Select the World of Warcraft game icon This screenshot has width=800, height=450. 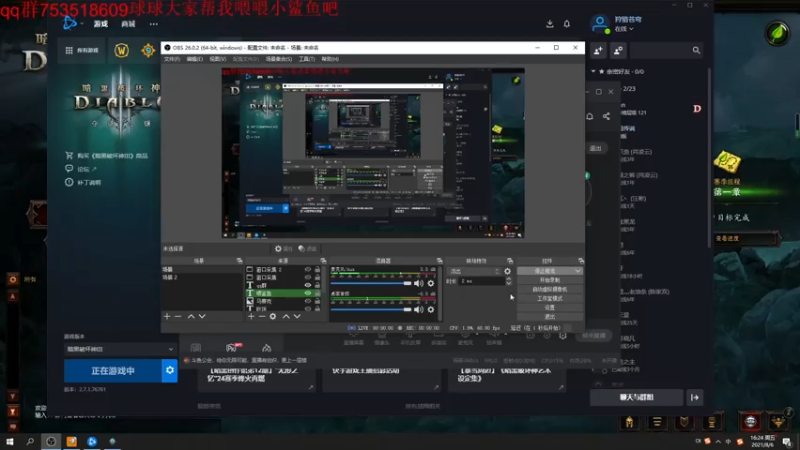click(x=121, y=50)
